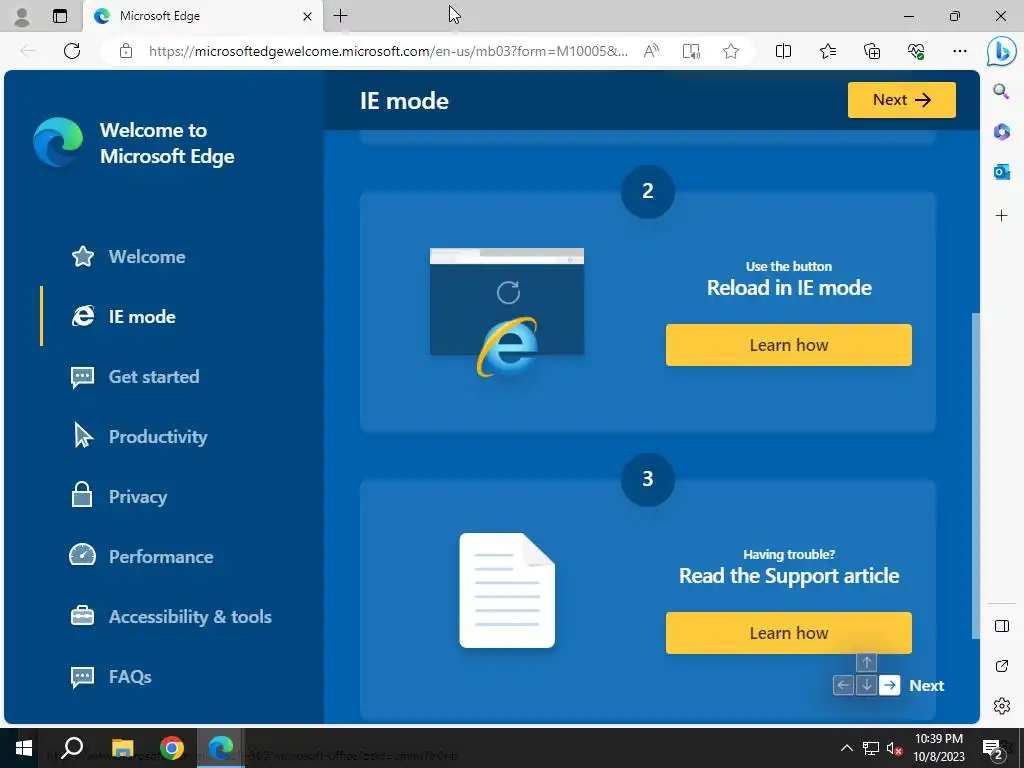Open taskbar Search

point(72,748)
